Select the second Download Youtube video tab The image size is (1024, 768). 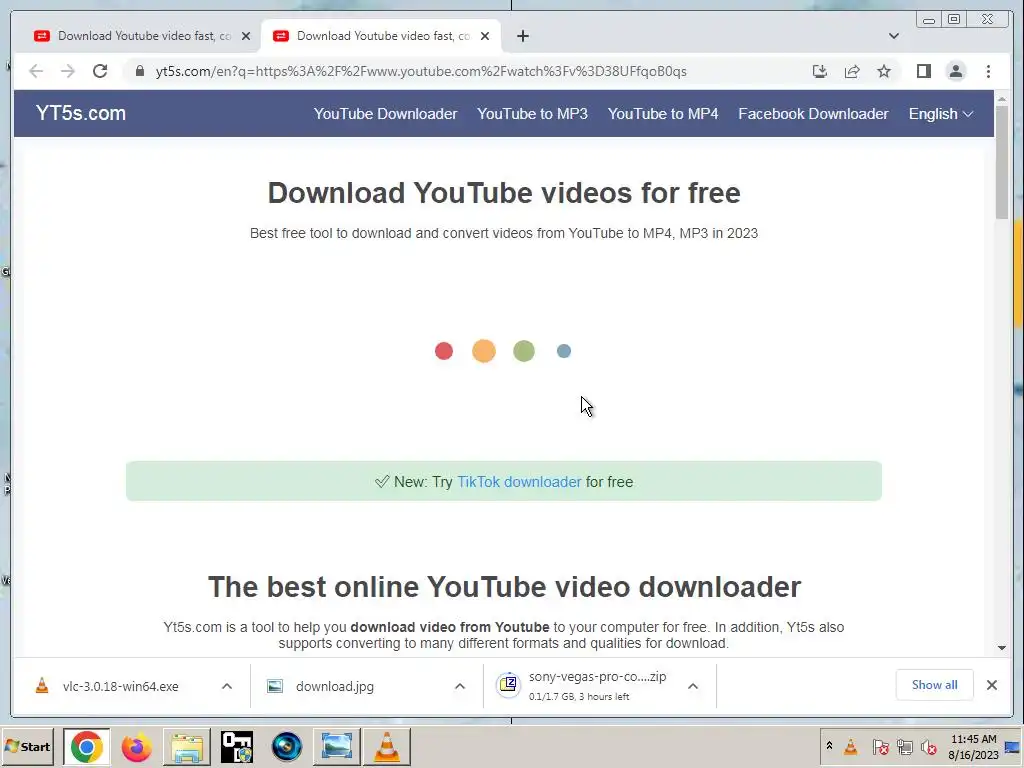(381, 36)
